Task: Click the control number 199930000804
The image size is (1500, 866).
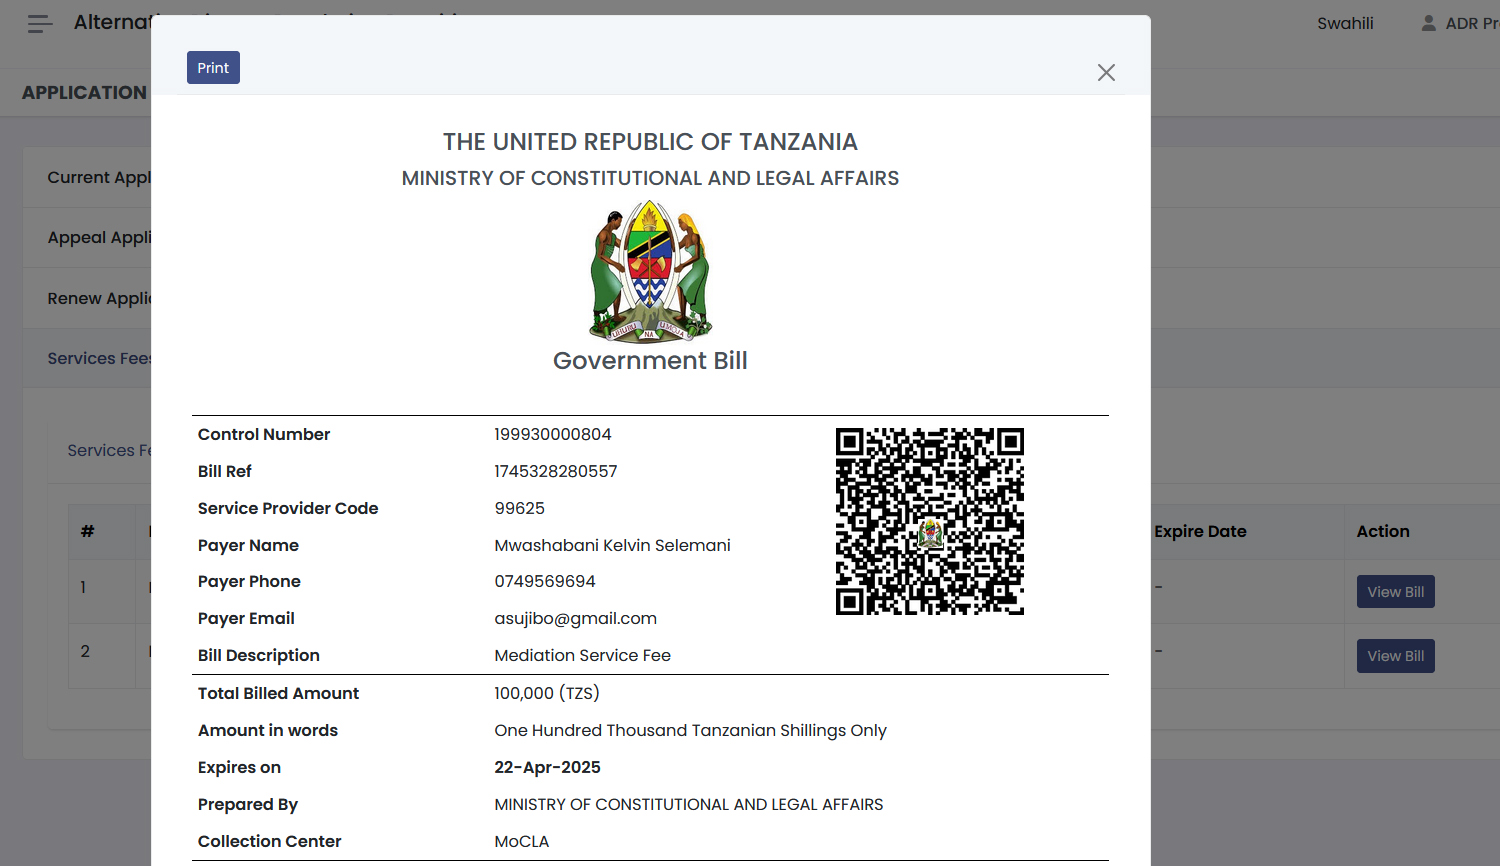Action: tap(552, 435)
